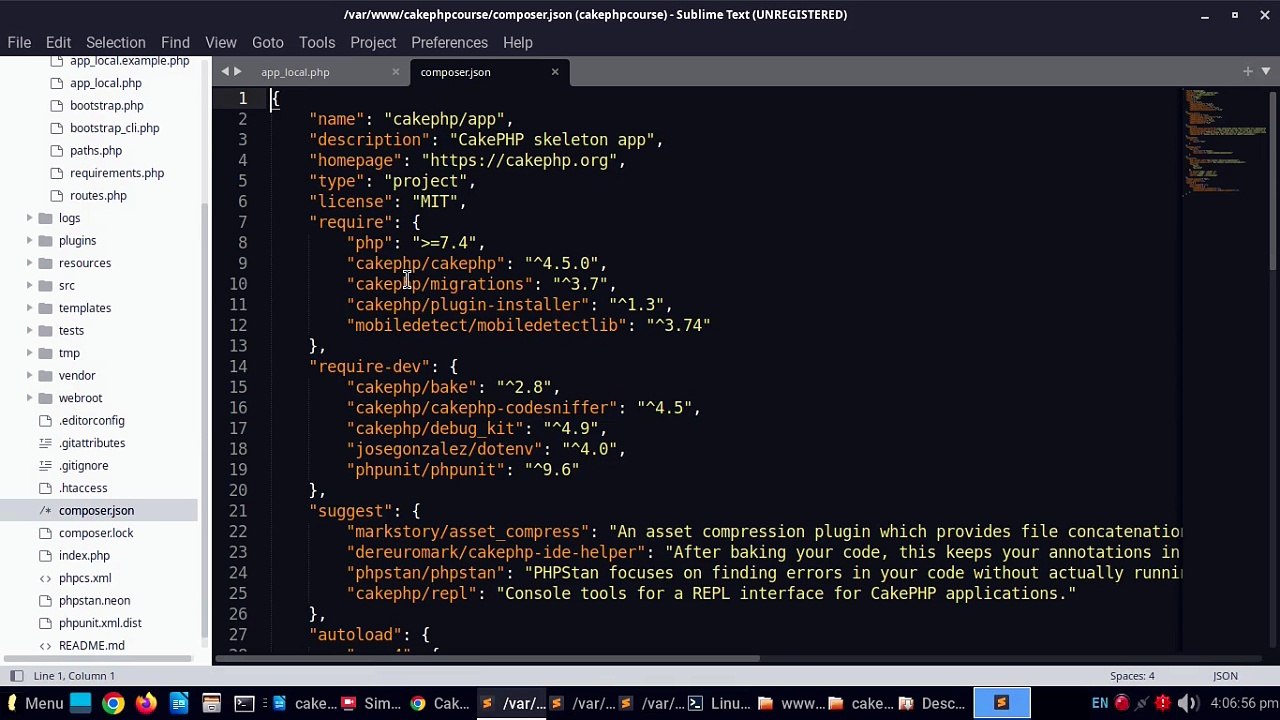Open app_local.php in the sidebar
The height and width of the screenshot is (720, 1280).
105,83
